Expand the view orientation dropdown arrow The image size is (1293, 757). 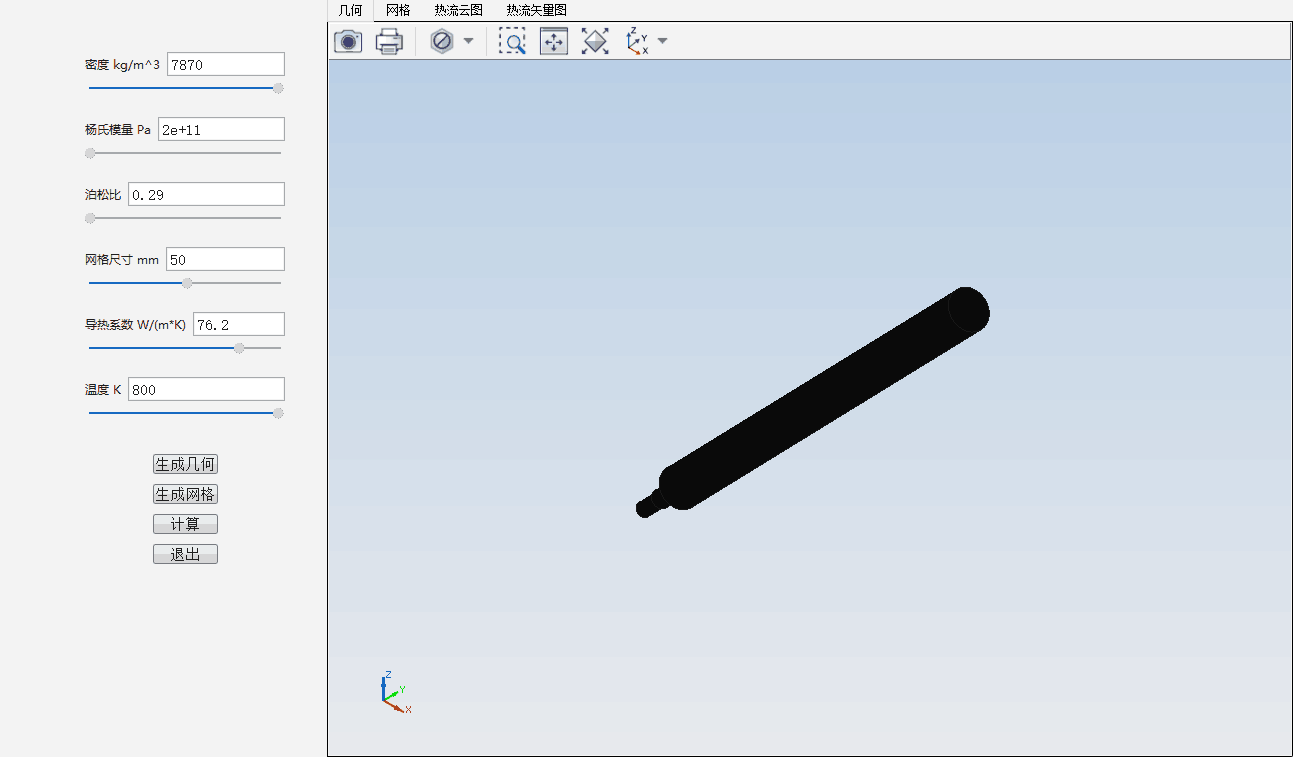tap(662, 41)
